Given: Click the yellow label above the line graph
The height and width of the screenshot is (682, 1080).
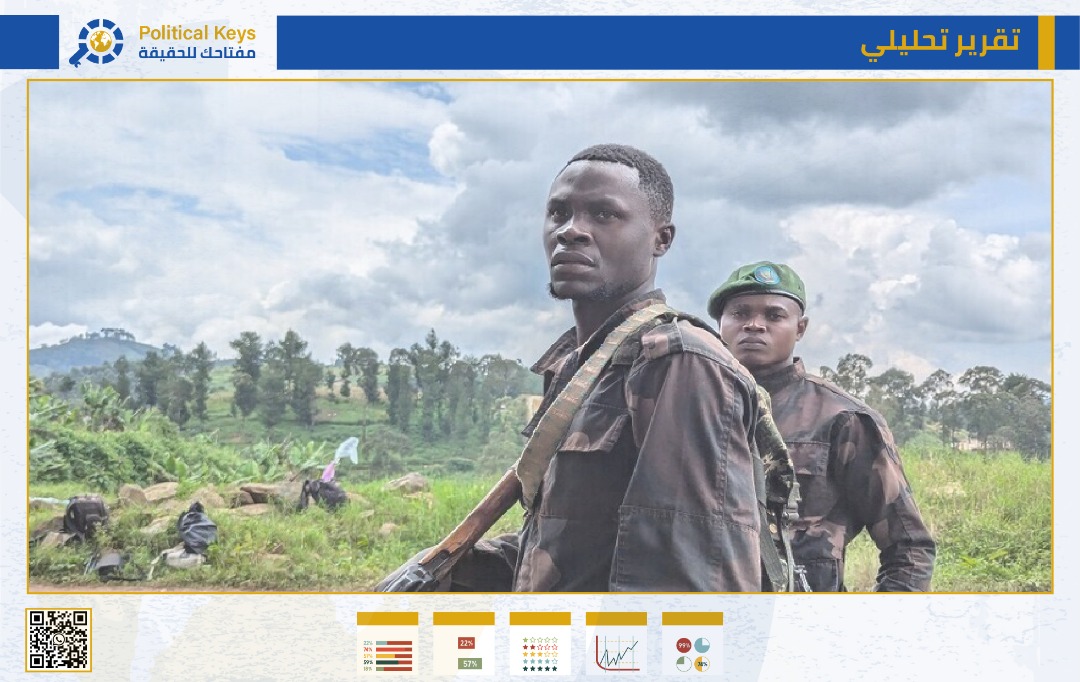Looking at the screenshot, I should point(616,619).
